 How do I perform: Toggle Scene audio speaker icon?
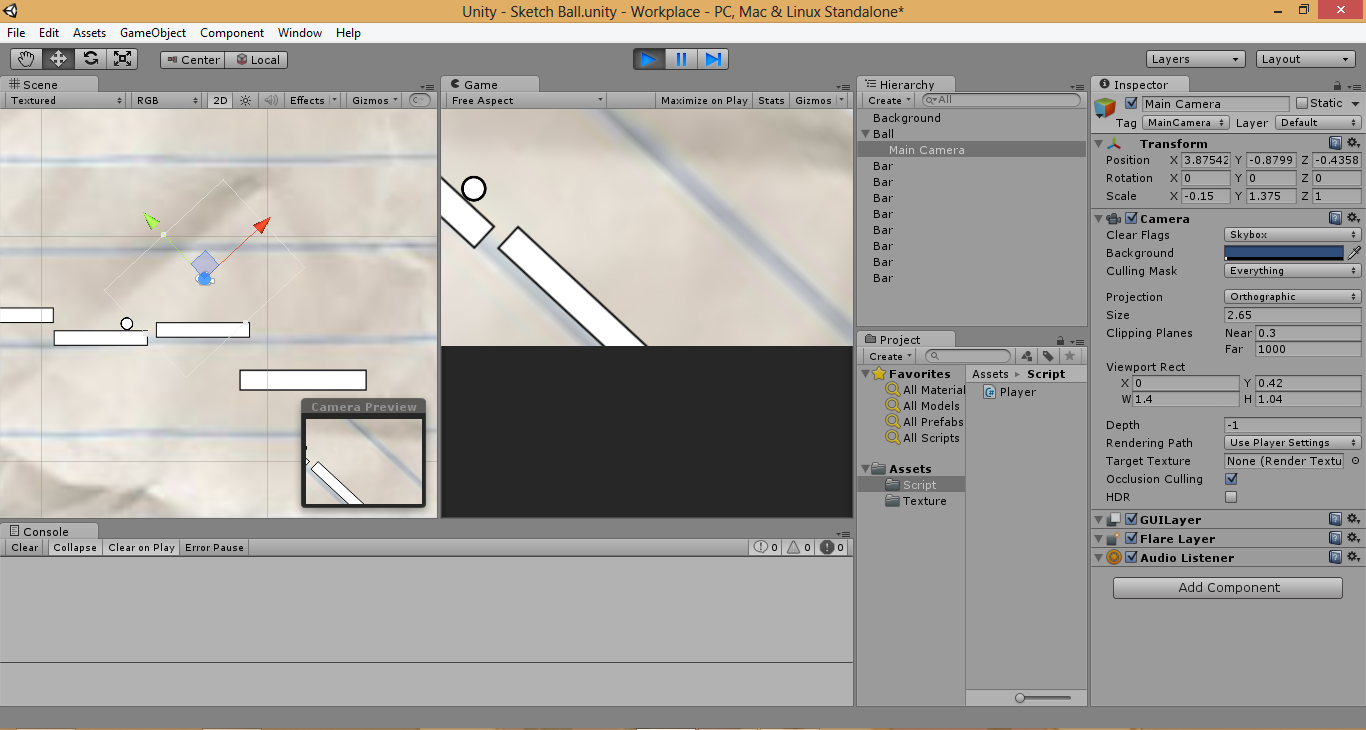pos(270,100)
